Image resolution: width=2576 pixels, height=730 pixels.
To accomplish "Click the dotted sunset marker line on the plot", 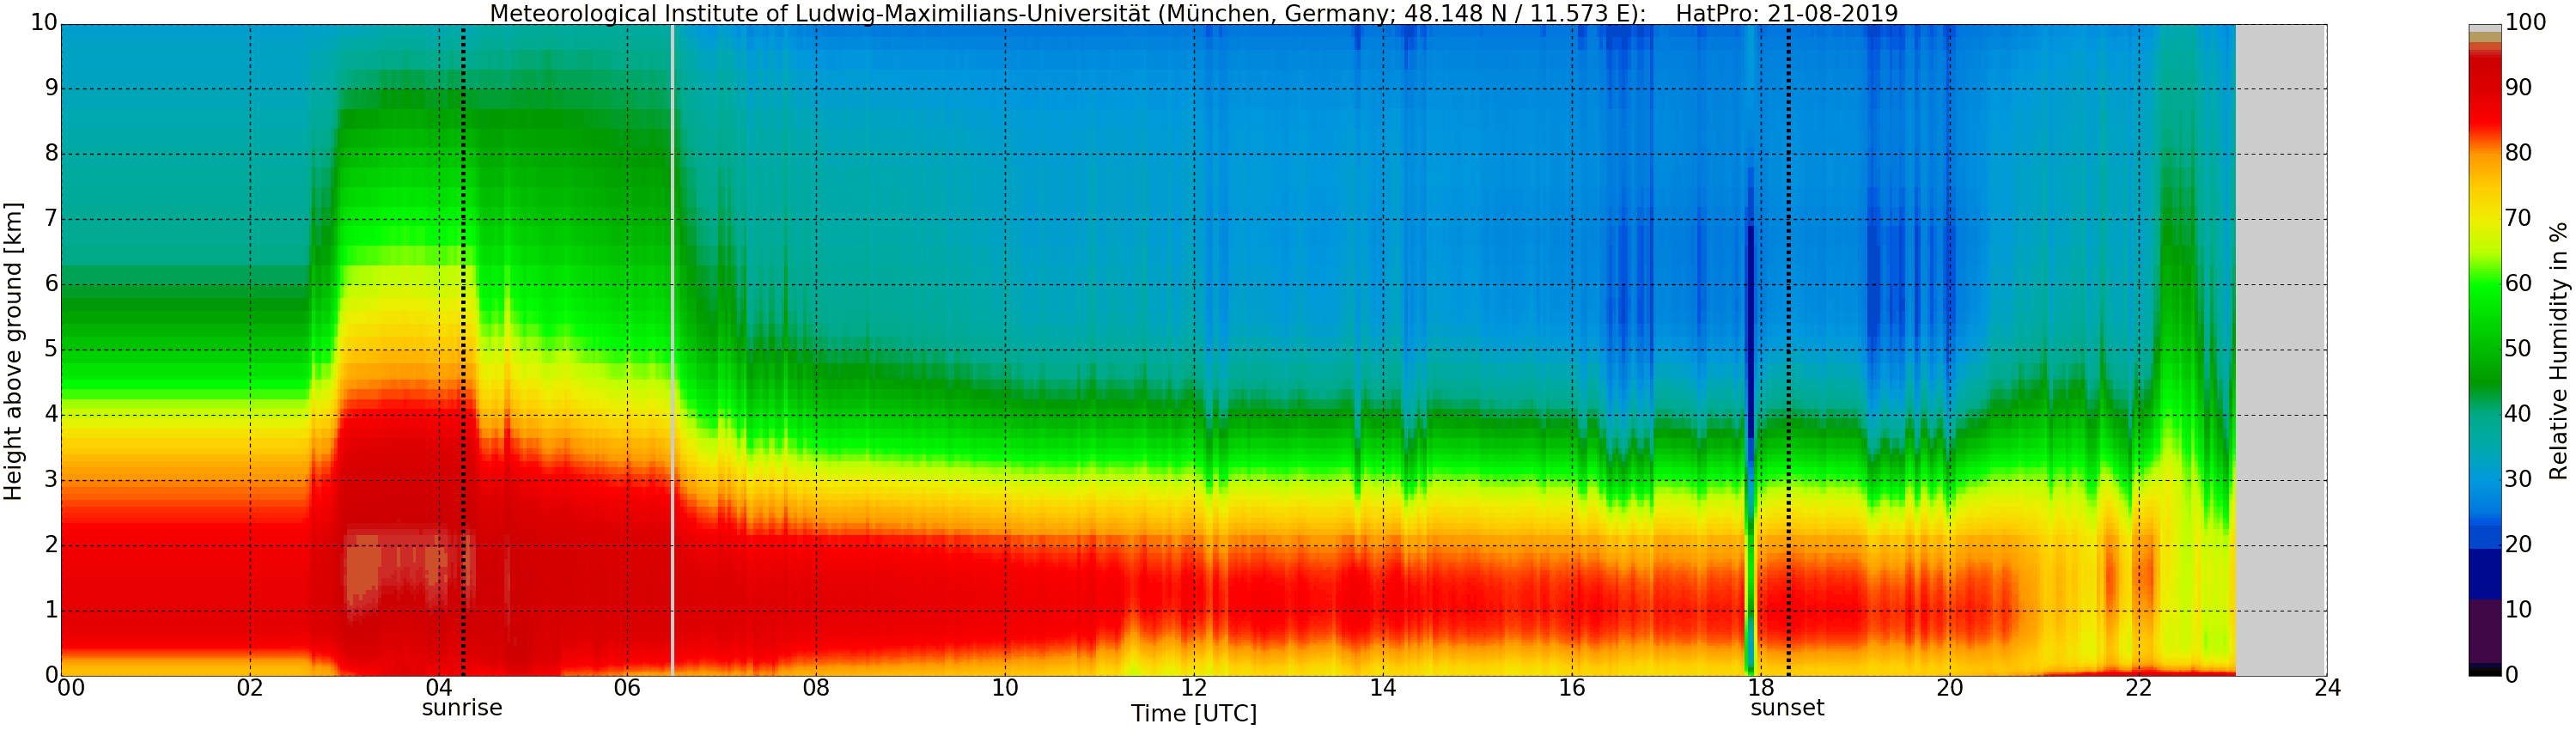I will point(1788,350).
